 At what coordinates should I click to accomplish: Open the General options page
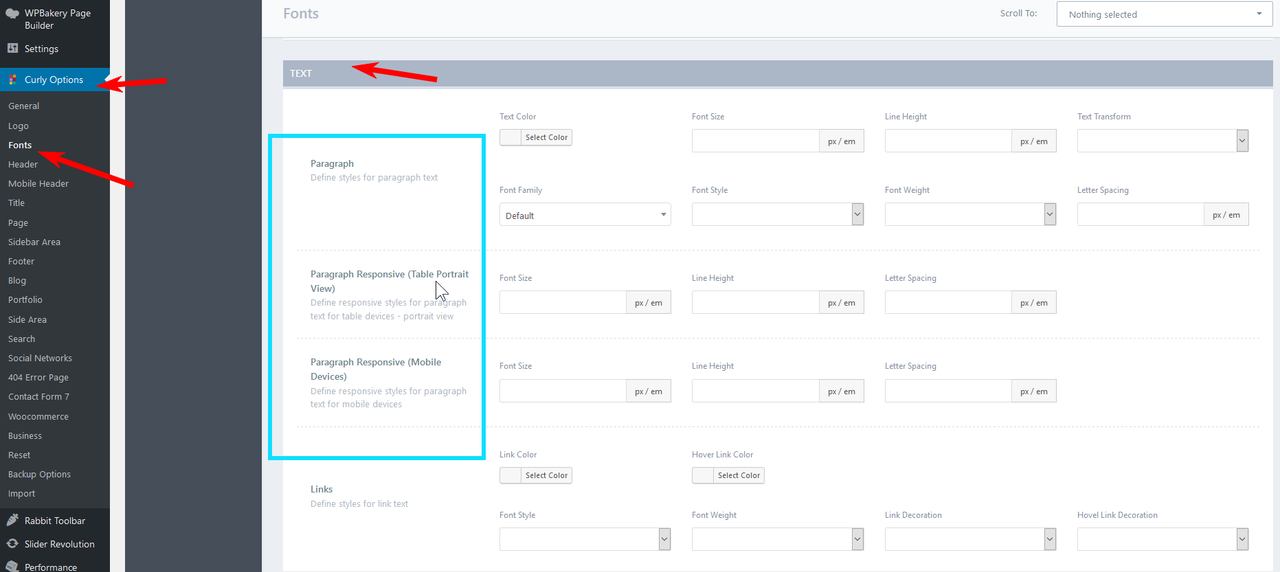(x=24, y=106)
